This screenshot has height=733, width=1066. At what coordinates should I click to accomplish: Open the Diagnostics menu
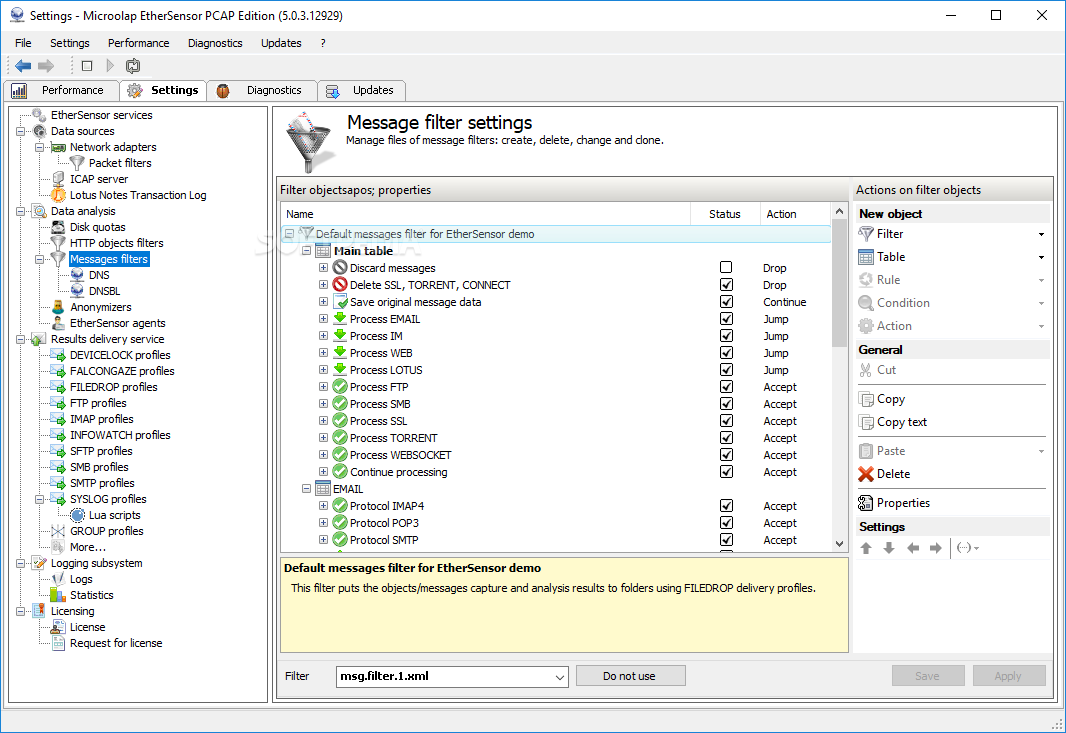[215, 43]
